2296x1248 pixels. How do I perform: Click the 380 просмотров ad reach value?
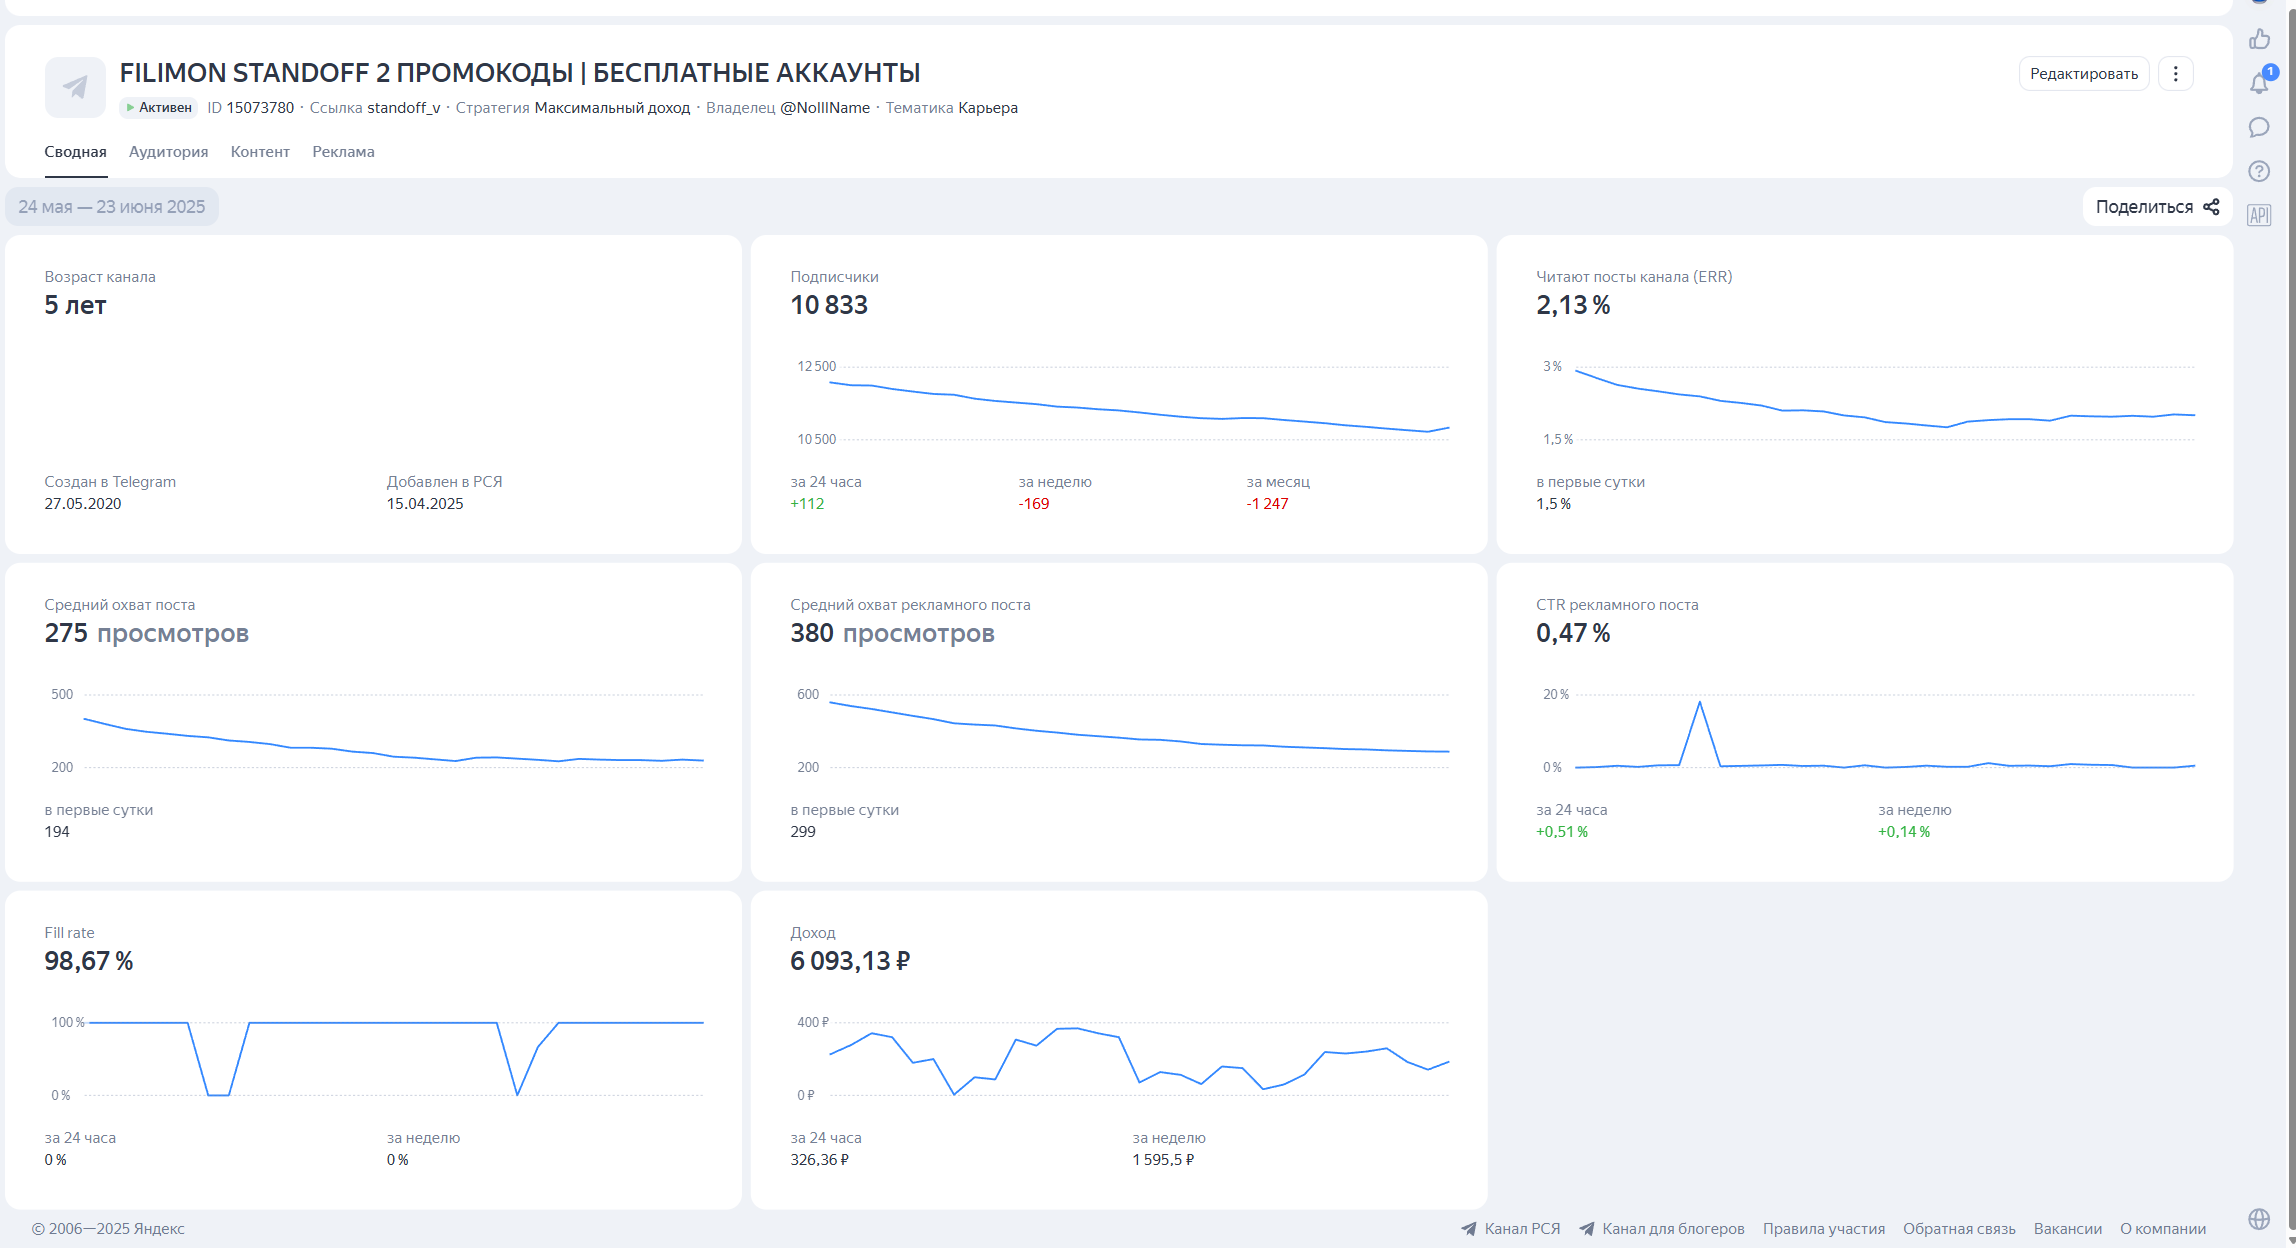(892, 633)
